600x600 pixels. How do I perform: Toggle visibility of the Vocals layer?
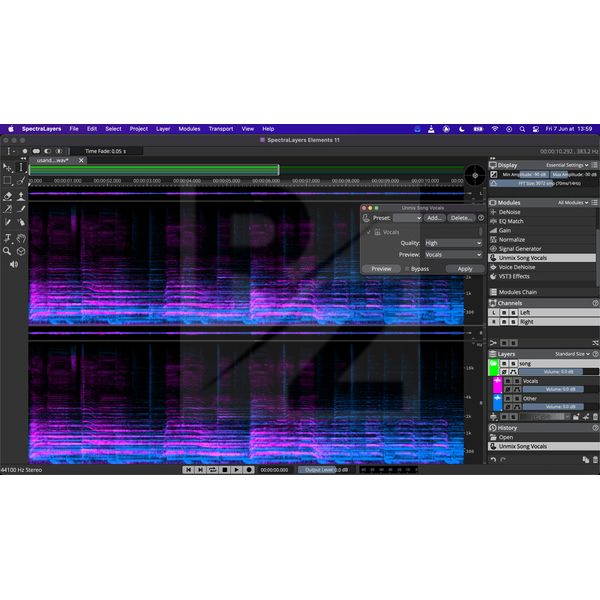click(x=506, y=381)
